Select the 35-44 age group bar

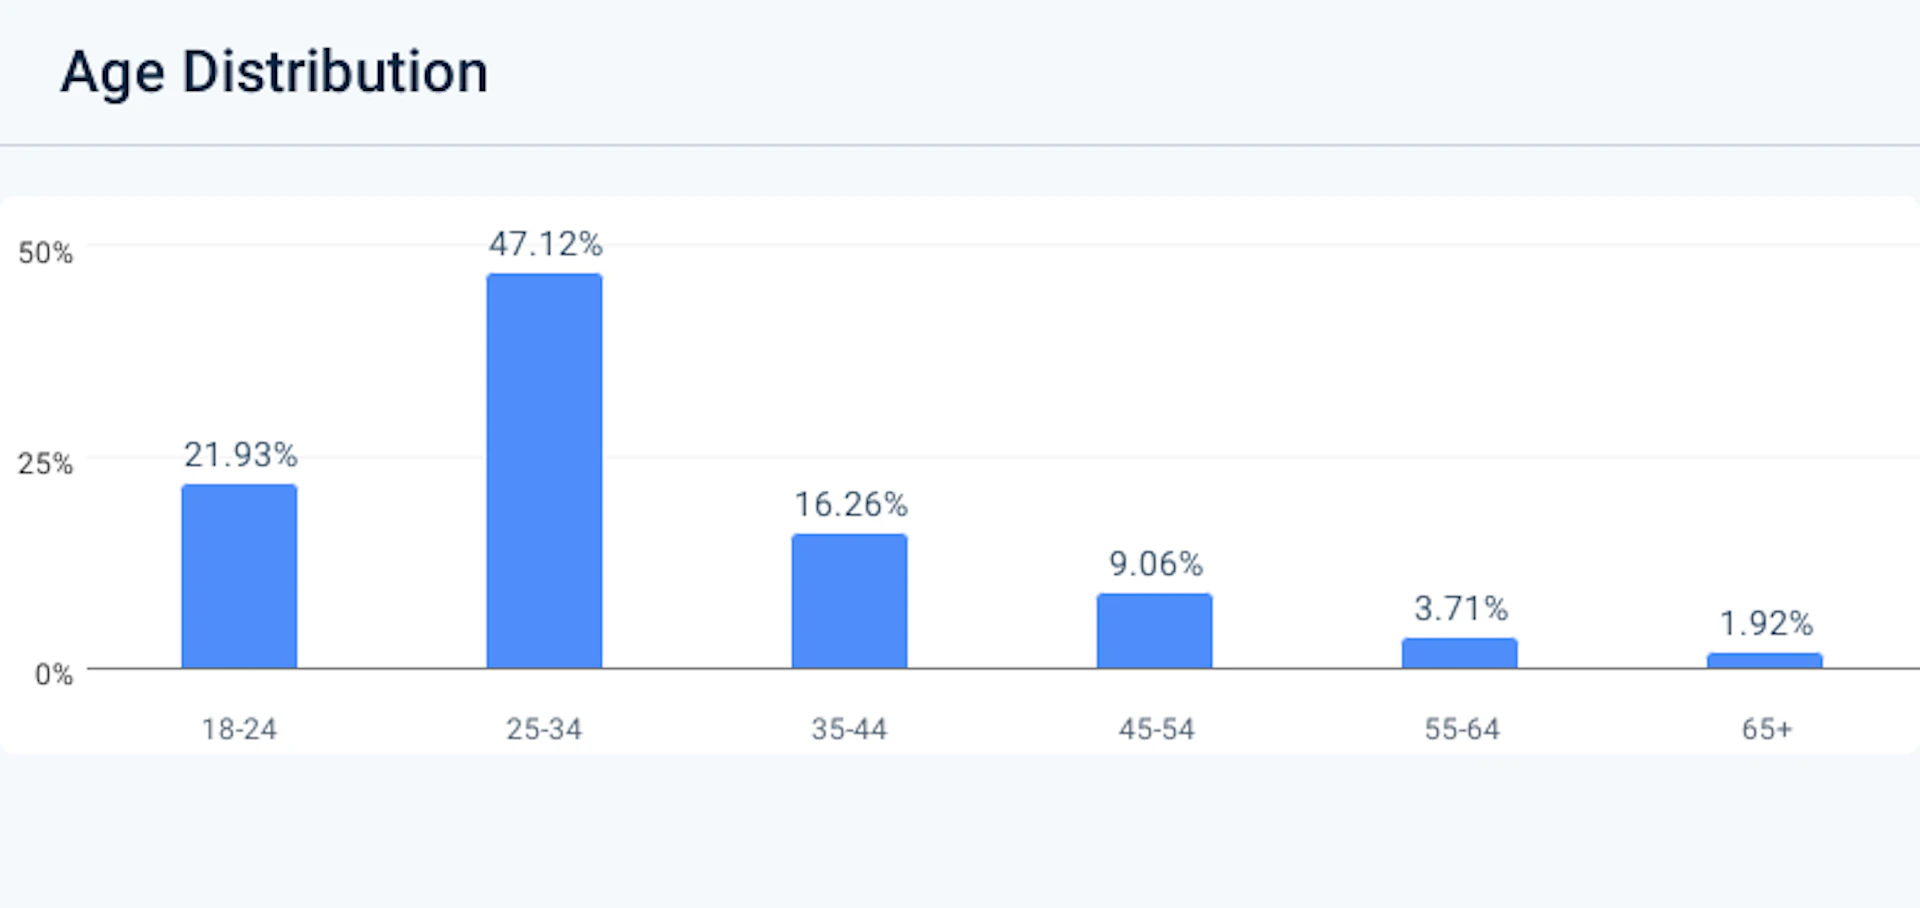tap(849, 600)
